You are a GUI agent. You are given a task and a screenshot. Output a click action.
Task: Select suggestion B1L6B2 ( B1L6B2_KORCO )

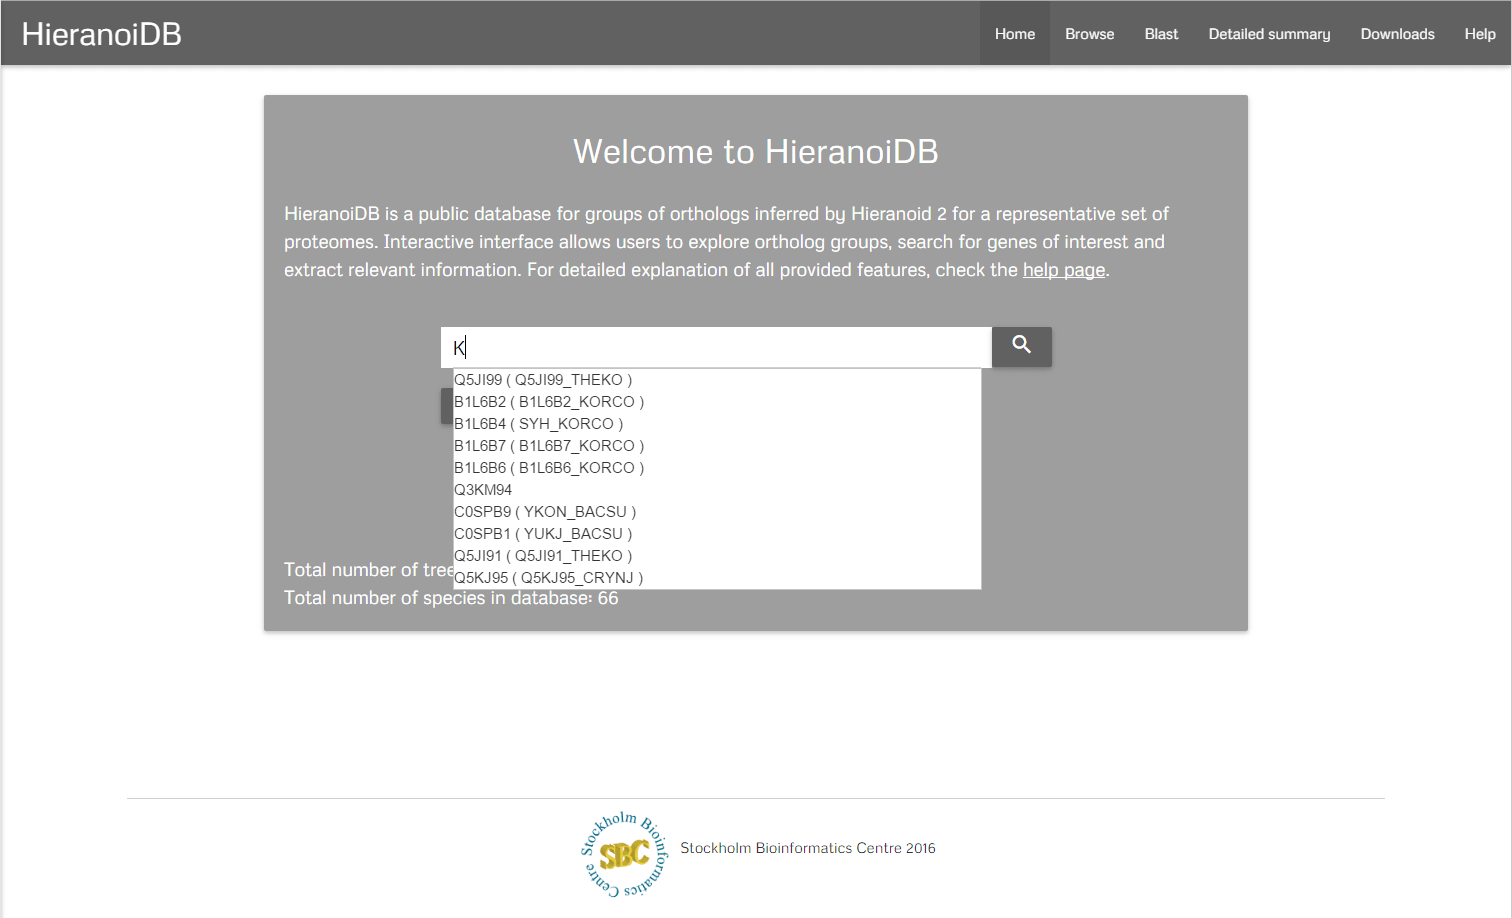[717, 402]
